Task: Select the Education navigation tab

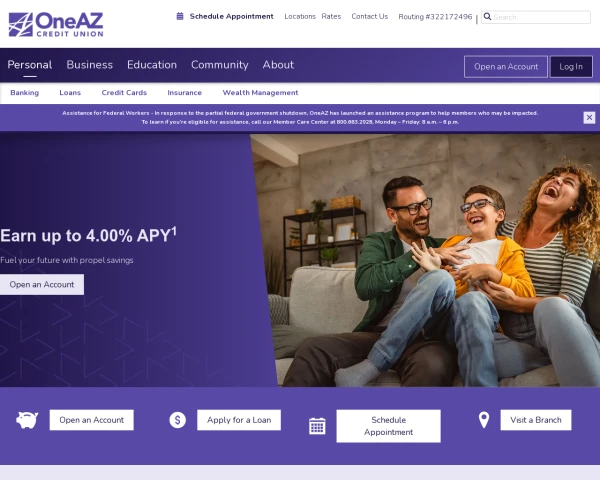Action: tap(152, 65)
